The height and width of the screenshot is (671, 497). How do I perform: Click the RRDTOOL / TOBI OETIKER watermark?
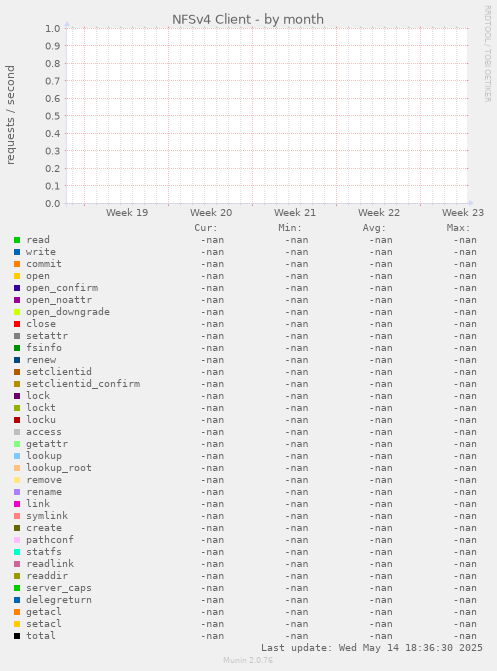pos(488,53)
